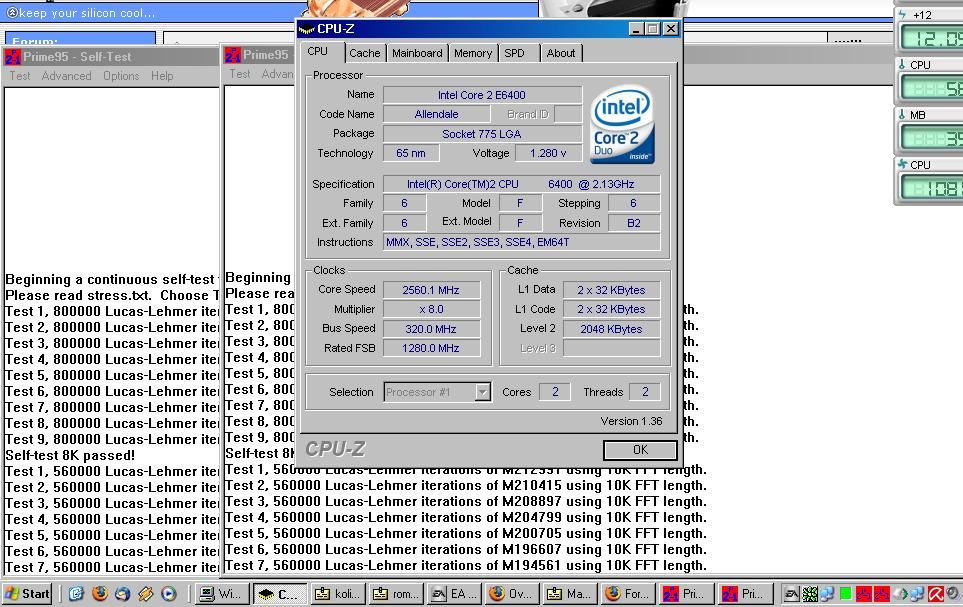Screen dimensions: 963x607
Task: Click the Code Name value Allendale
Action: tap(437, 114)
